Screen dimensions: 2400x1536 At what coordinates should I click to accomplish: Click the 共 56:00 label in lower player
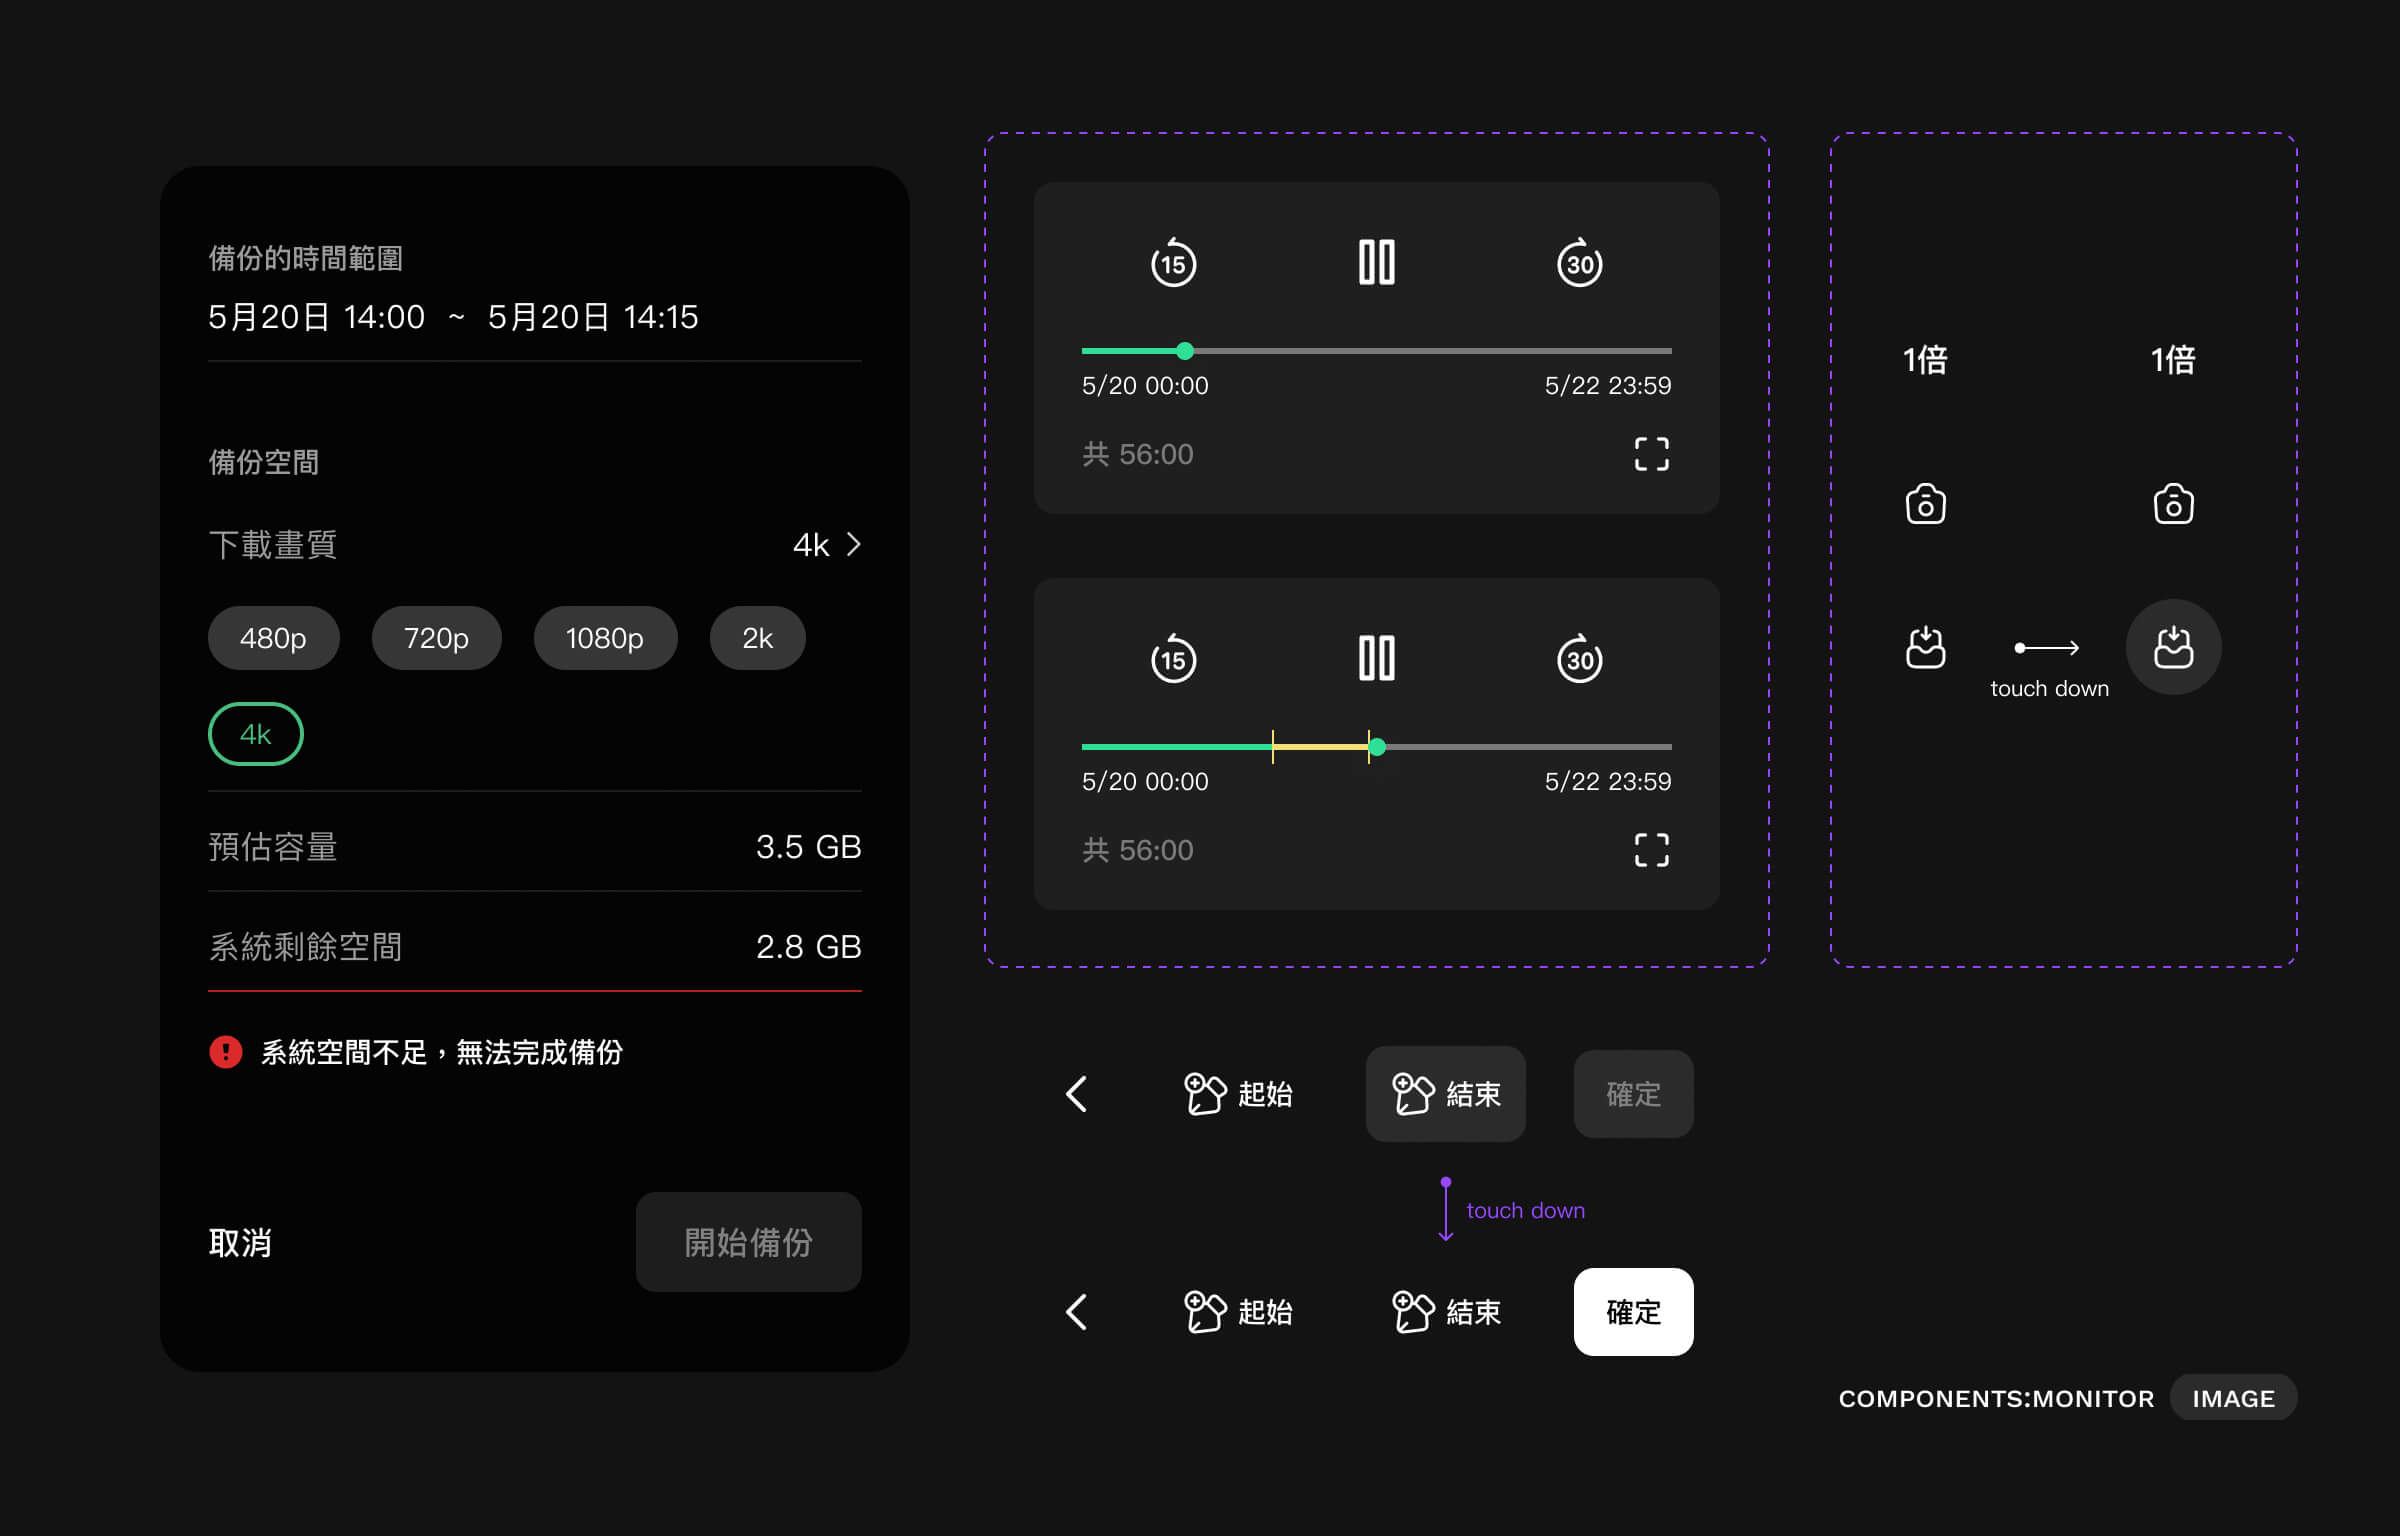point(1138,850)
